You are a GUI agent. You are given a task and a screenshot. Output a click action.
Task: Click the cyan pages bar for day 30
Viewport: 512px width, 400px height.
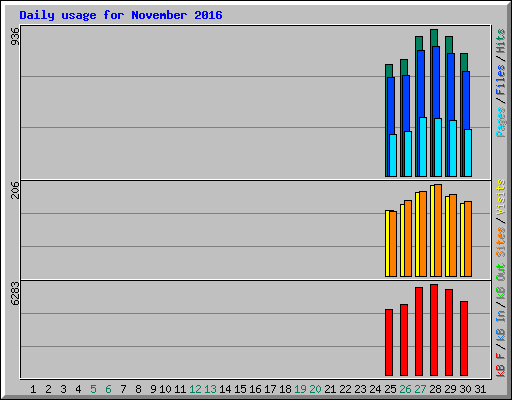click(x=468, y=153)
